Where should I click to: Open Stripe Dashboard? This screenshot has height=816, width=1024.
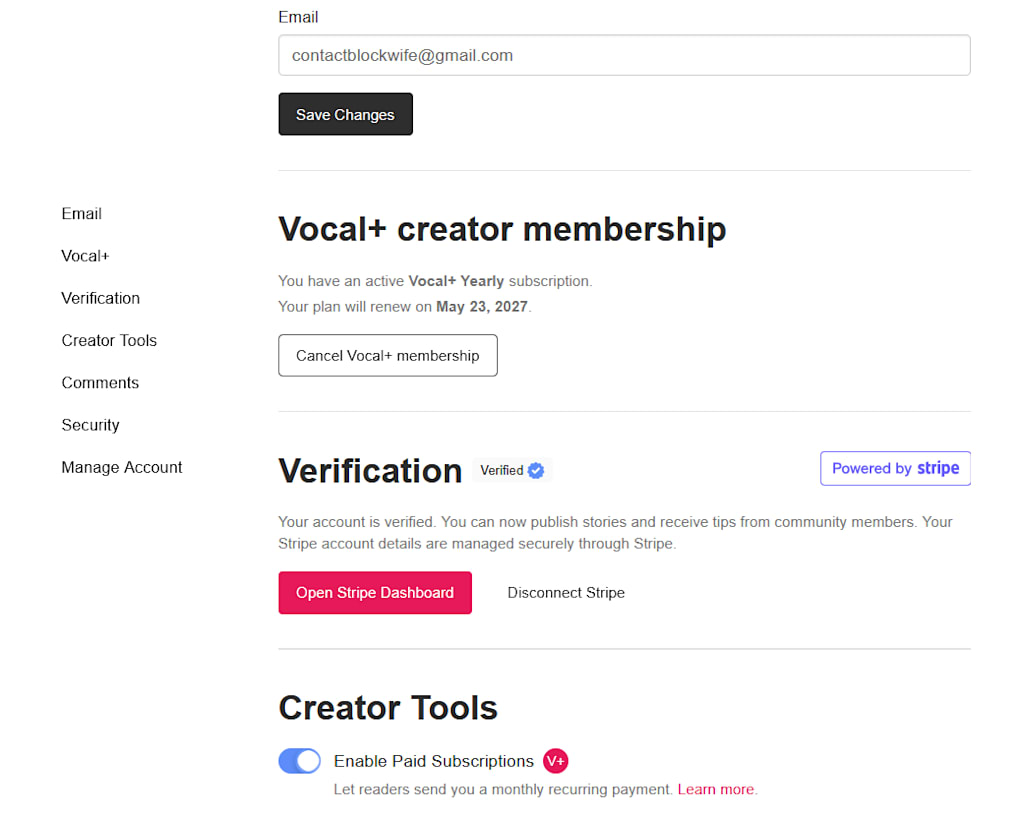click(375, 593)
